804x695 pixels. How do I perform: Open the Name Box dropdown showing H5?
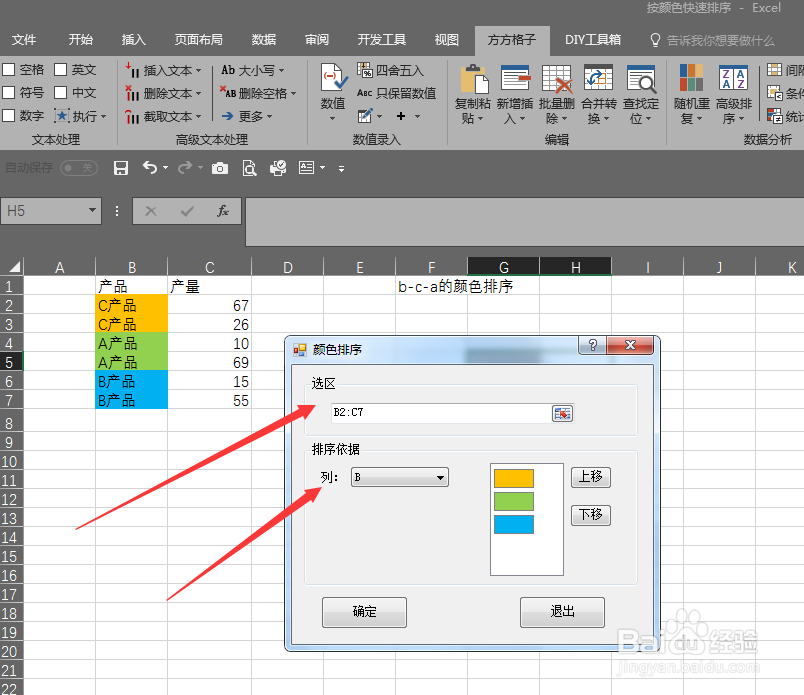(x=93, y=211)
